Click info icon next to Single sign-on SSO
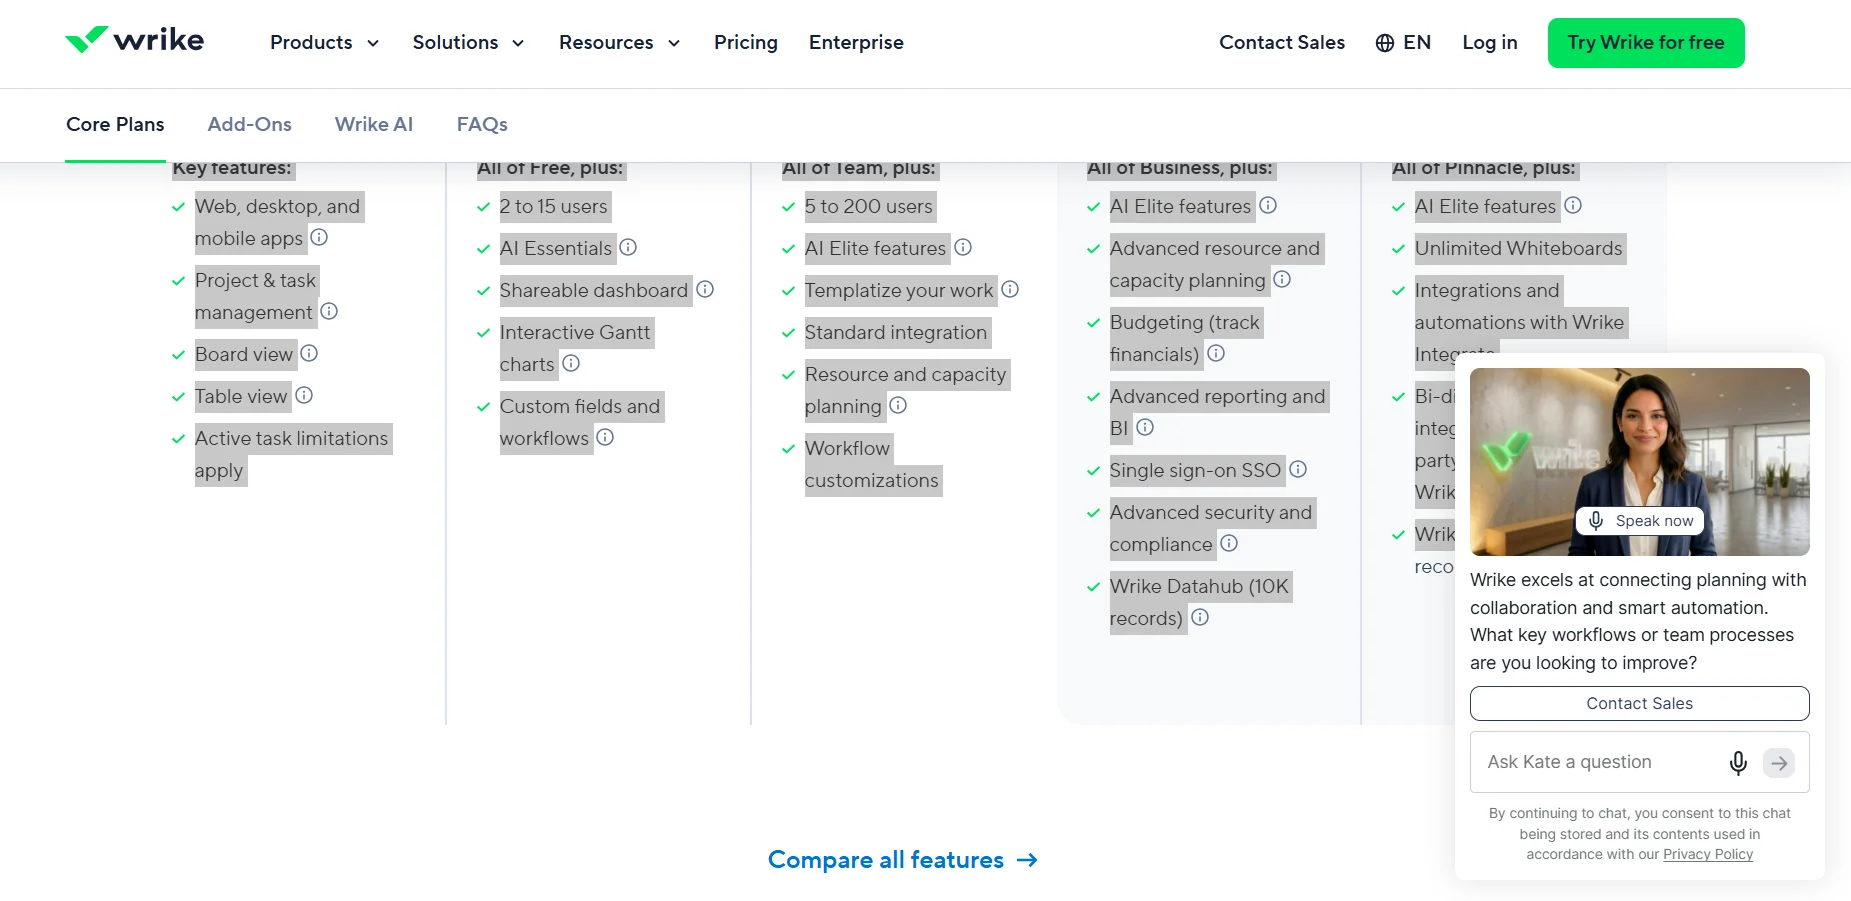 (1298, 469)
